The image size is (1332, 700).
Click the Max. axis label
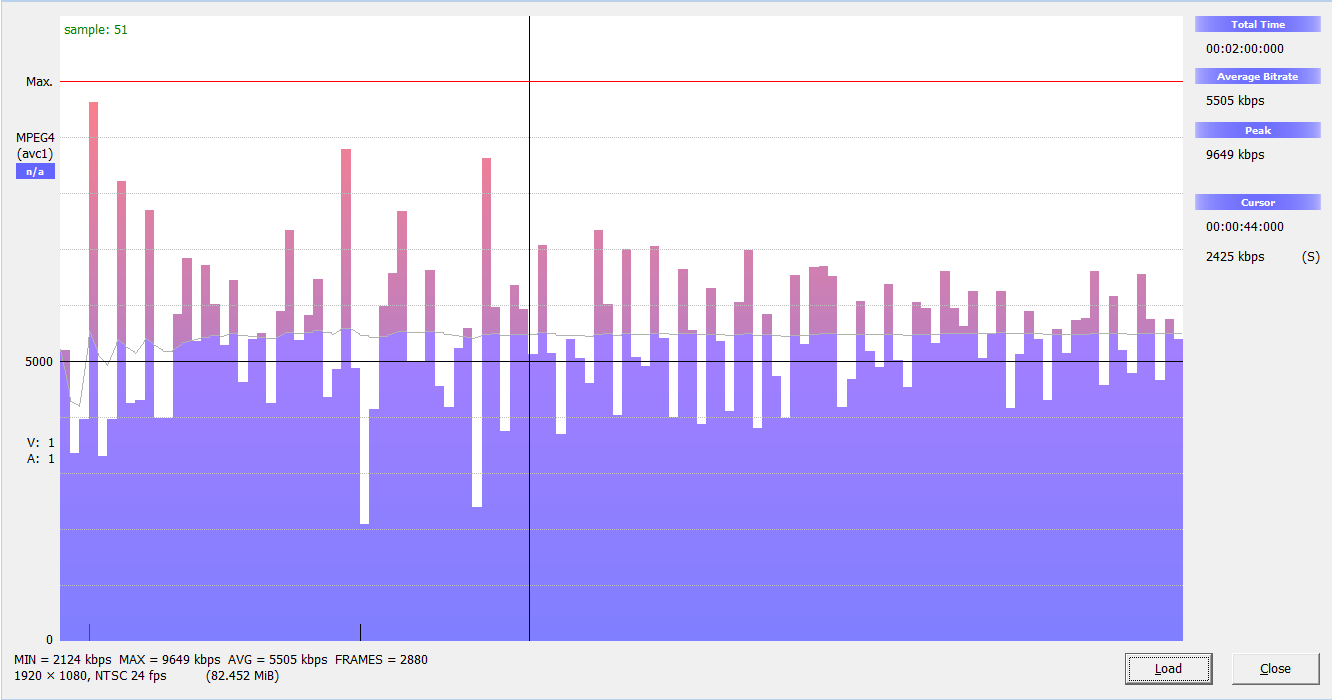[39, 81]
